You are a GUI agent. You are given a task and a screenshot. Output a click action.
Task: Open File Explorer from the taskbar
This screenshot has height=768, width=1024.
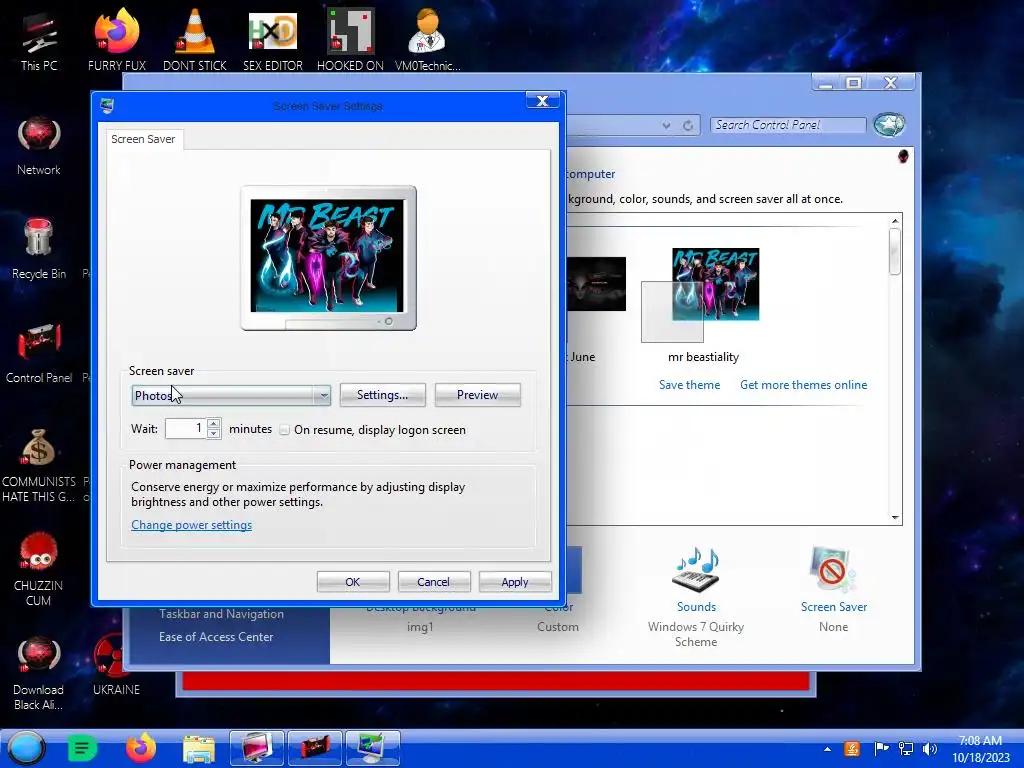click(x=199, y=749)
